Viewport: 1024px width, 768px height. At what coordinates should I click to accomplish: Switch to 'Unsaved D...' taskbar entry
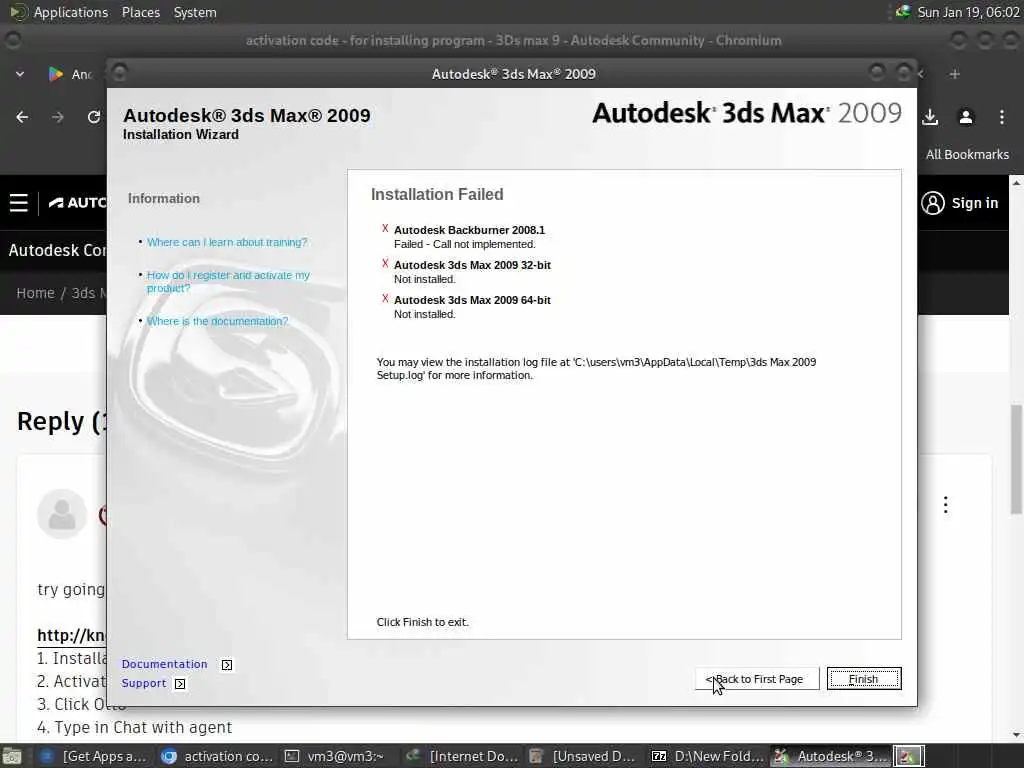pos(584,756)
